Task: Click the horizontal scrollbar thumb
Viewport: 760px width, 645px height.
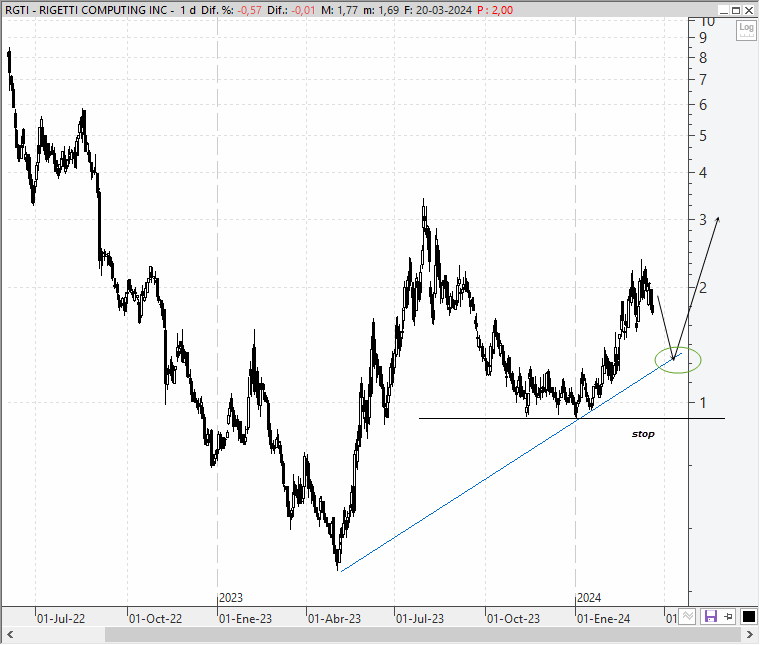Action: tap(423, 634)
